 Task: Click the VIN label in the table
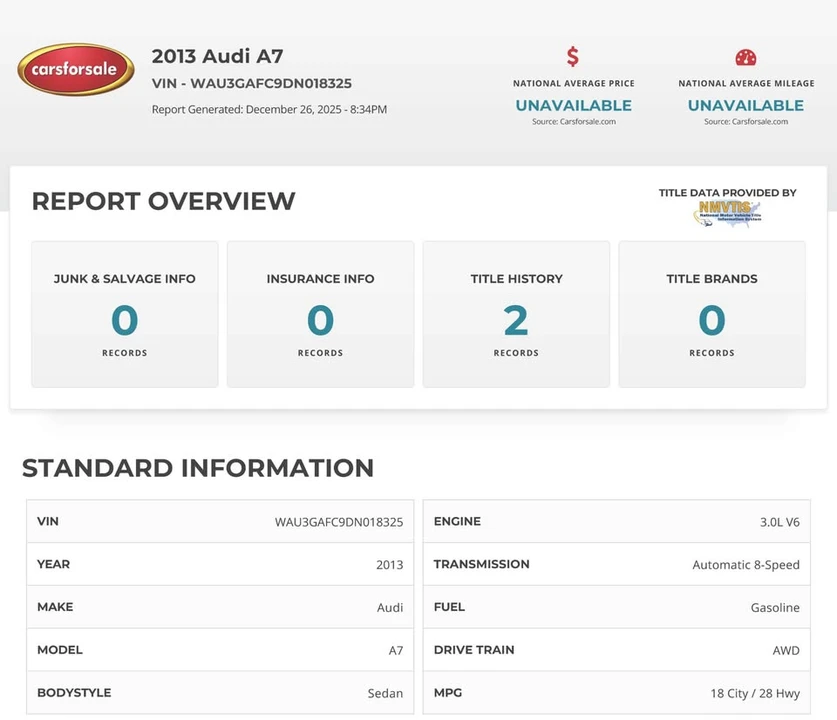48,521
